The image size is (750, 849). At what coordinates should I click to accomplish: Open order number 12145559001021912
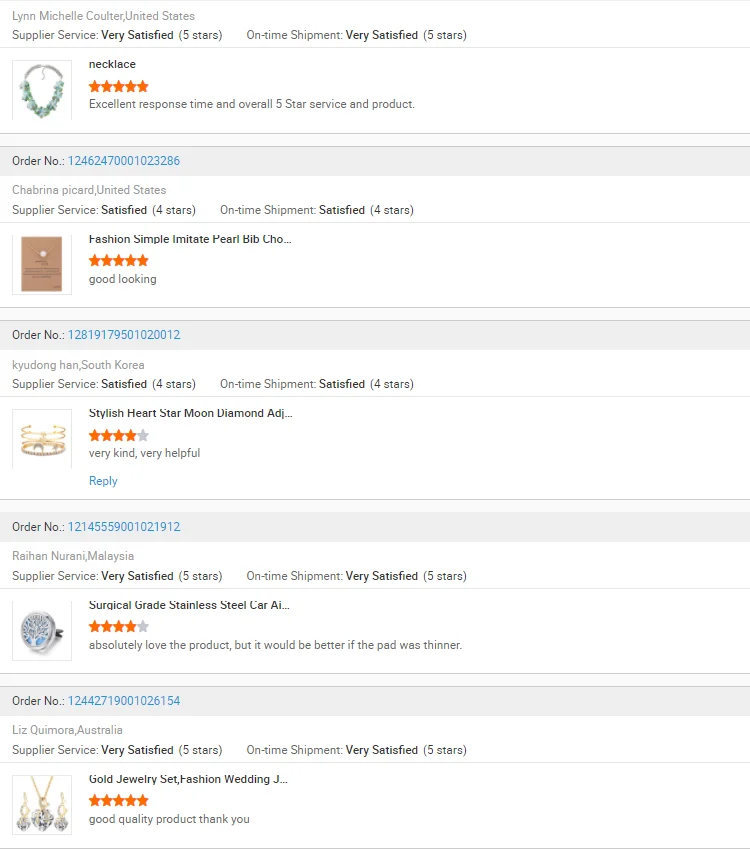[123, 527]
